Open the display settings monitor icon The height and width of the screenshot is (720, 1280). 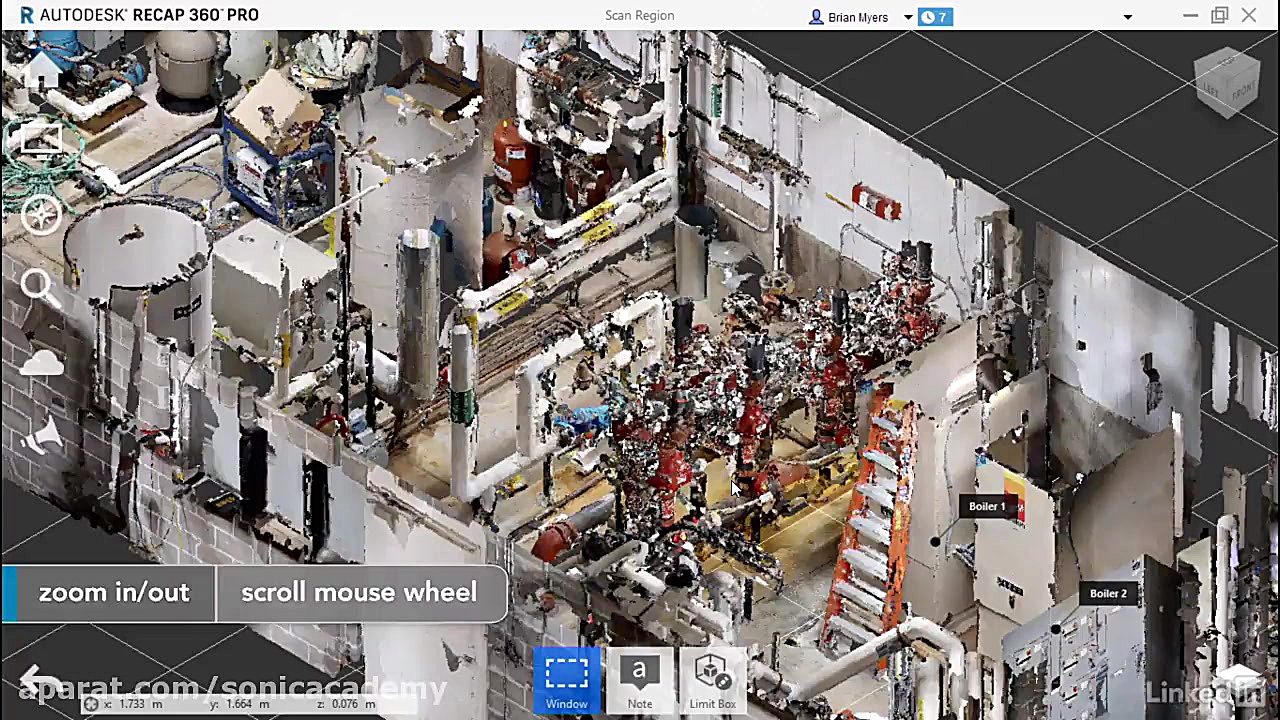point(42,140)
